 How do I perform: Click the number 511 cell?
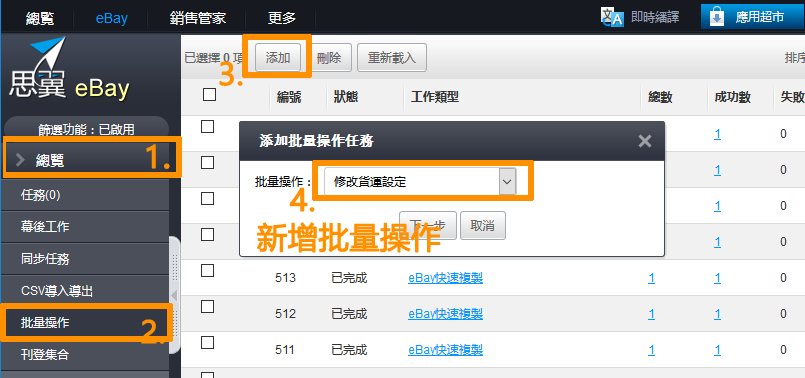[x=285, y=350]
